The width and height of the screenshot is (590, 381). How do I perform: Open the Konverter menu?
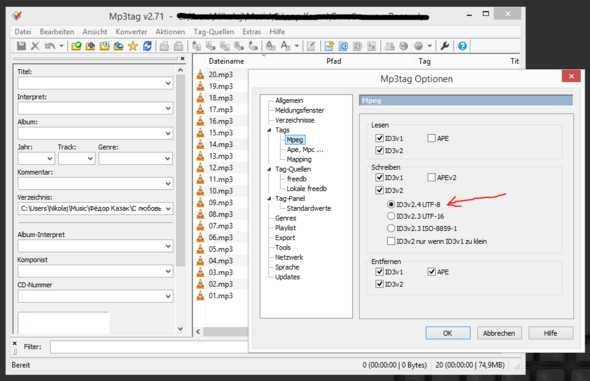131,32
